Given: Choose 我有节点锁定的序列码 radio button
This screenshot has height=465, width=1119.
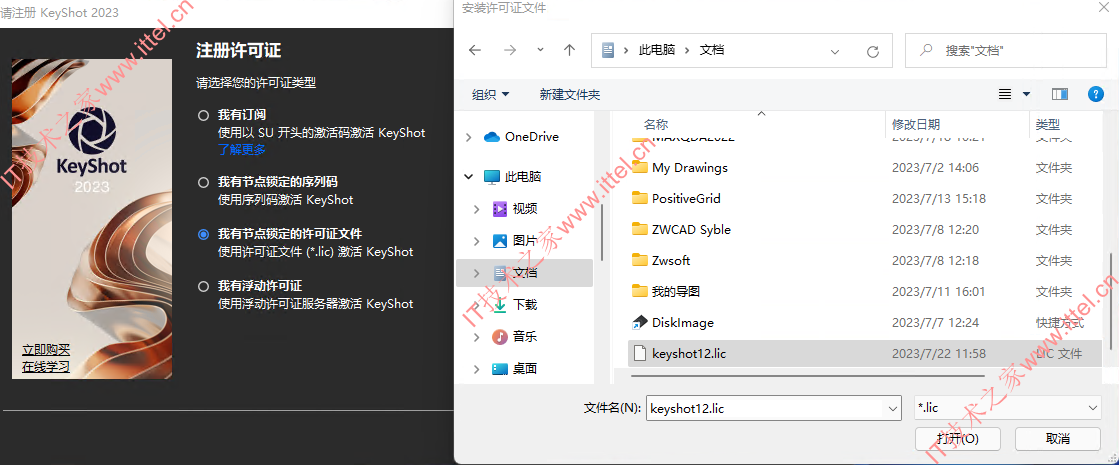Looking at the screenshot, I should 203,183.
